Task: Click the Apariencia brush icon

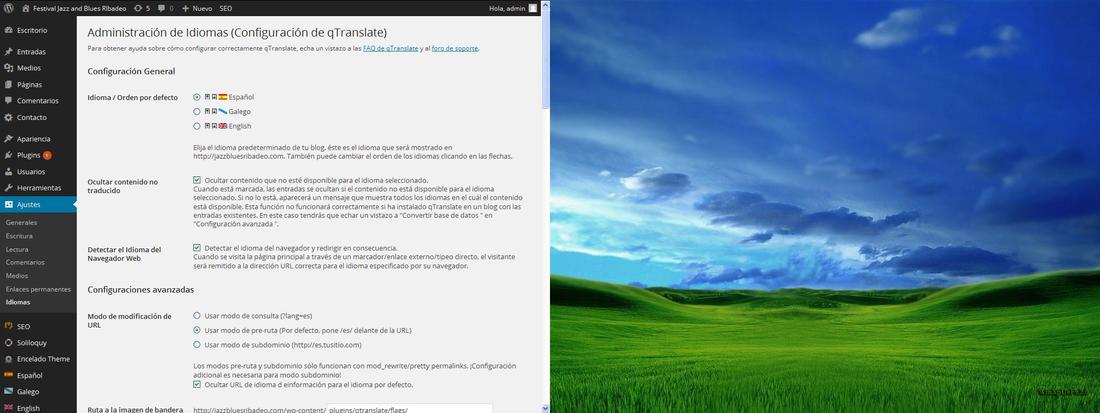Action: click(x=8, y=139)
